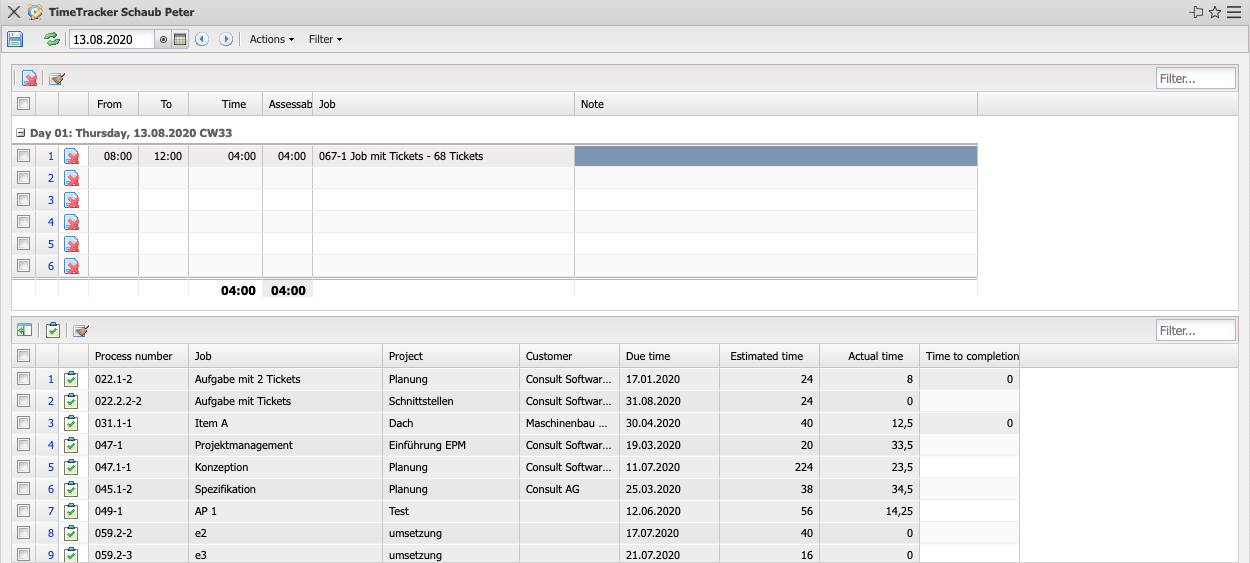
Task: Click the highlighted Note cell in row 1
Action: click(775, 156)
